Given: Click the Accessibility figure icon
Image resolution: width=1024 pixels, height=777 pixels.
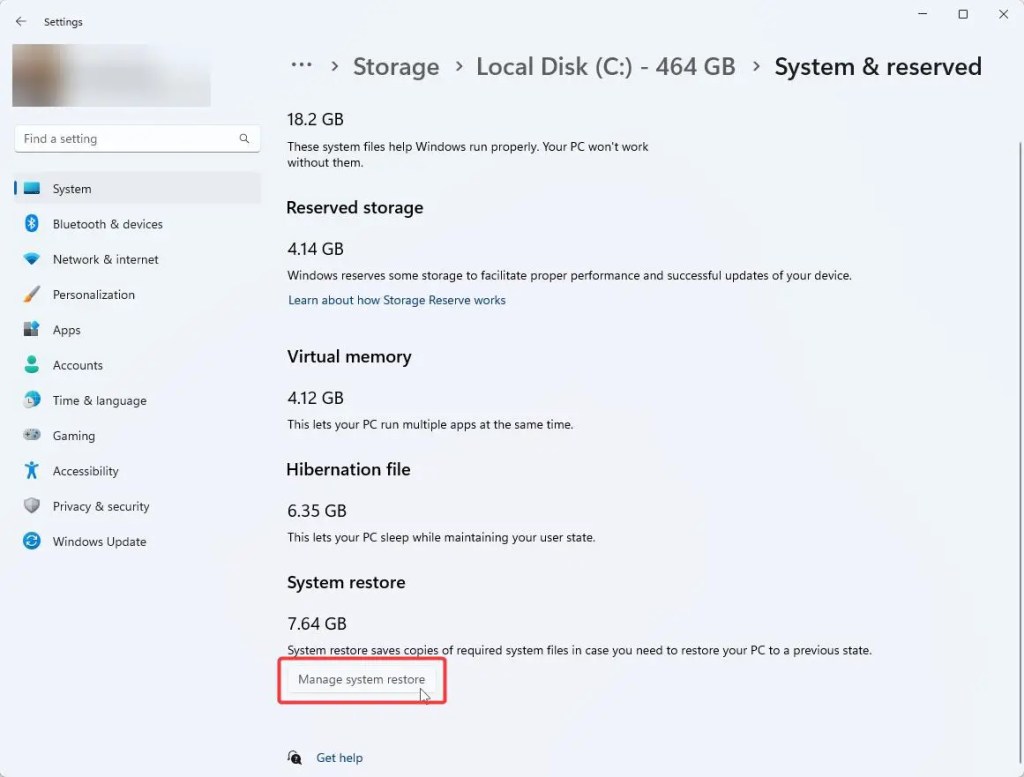Looking at the screenshot, I should pos(31,471).
